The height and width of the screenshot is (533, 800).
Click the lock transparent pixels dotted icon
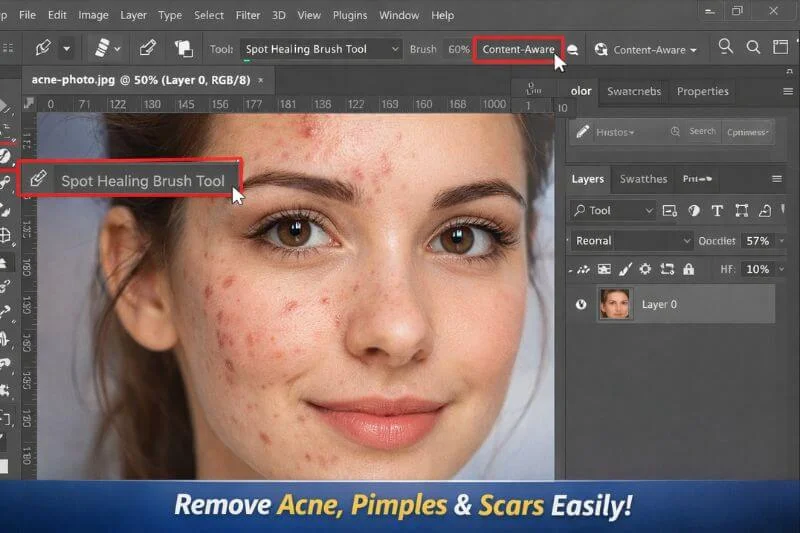[583, 269]
